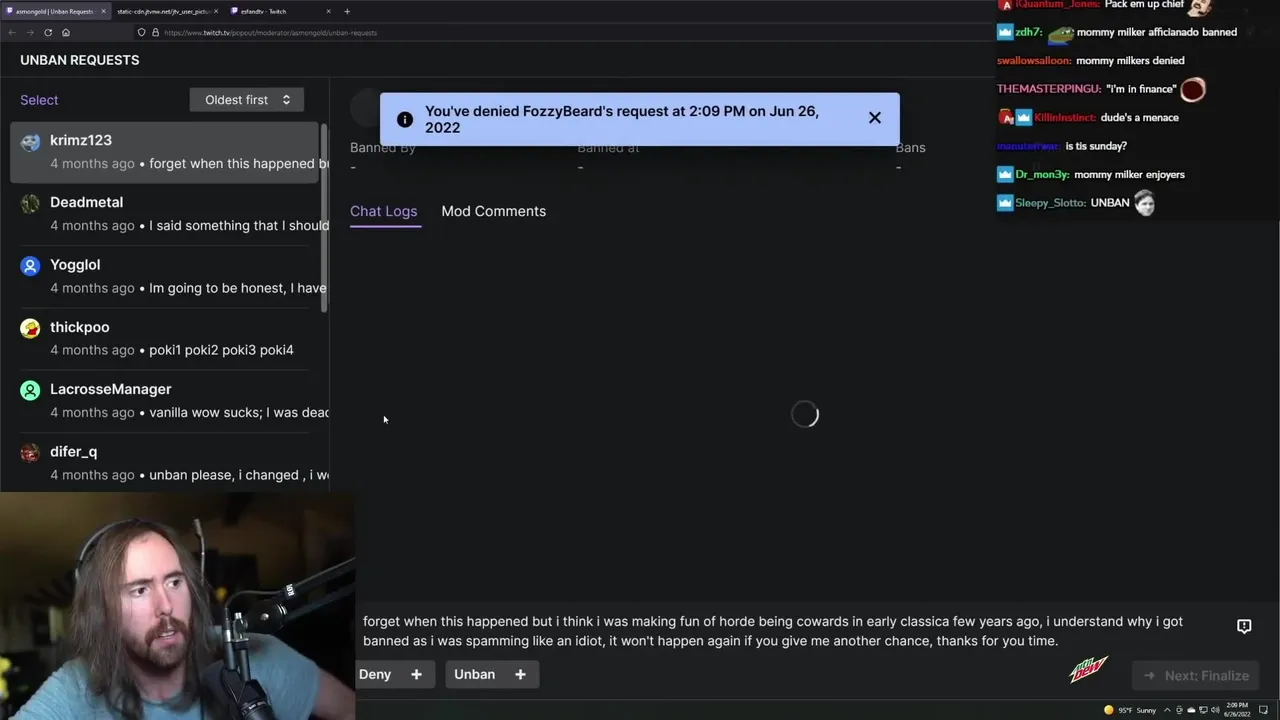
Task: Click the sunny weather taskbar widget
Action: pos(1130,710)
